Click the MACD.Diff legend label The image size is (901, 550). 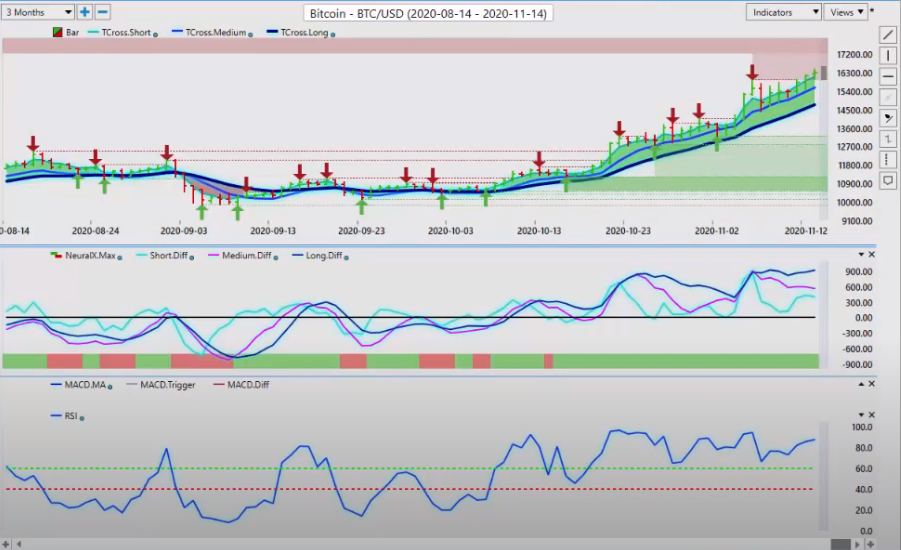coord(248,384)
